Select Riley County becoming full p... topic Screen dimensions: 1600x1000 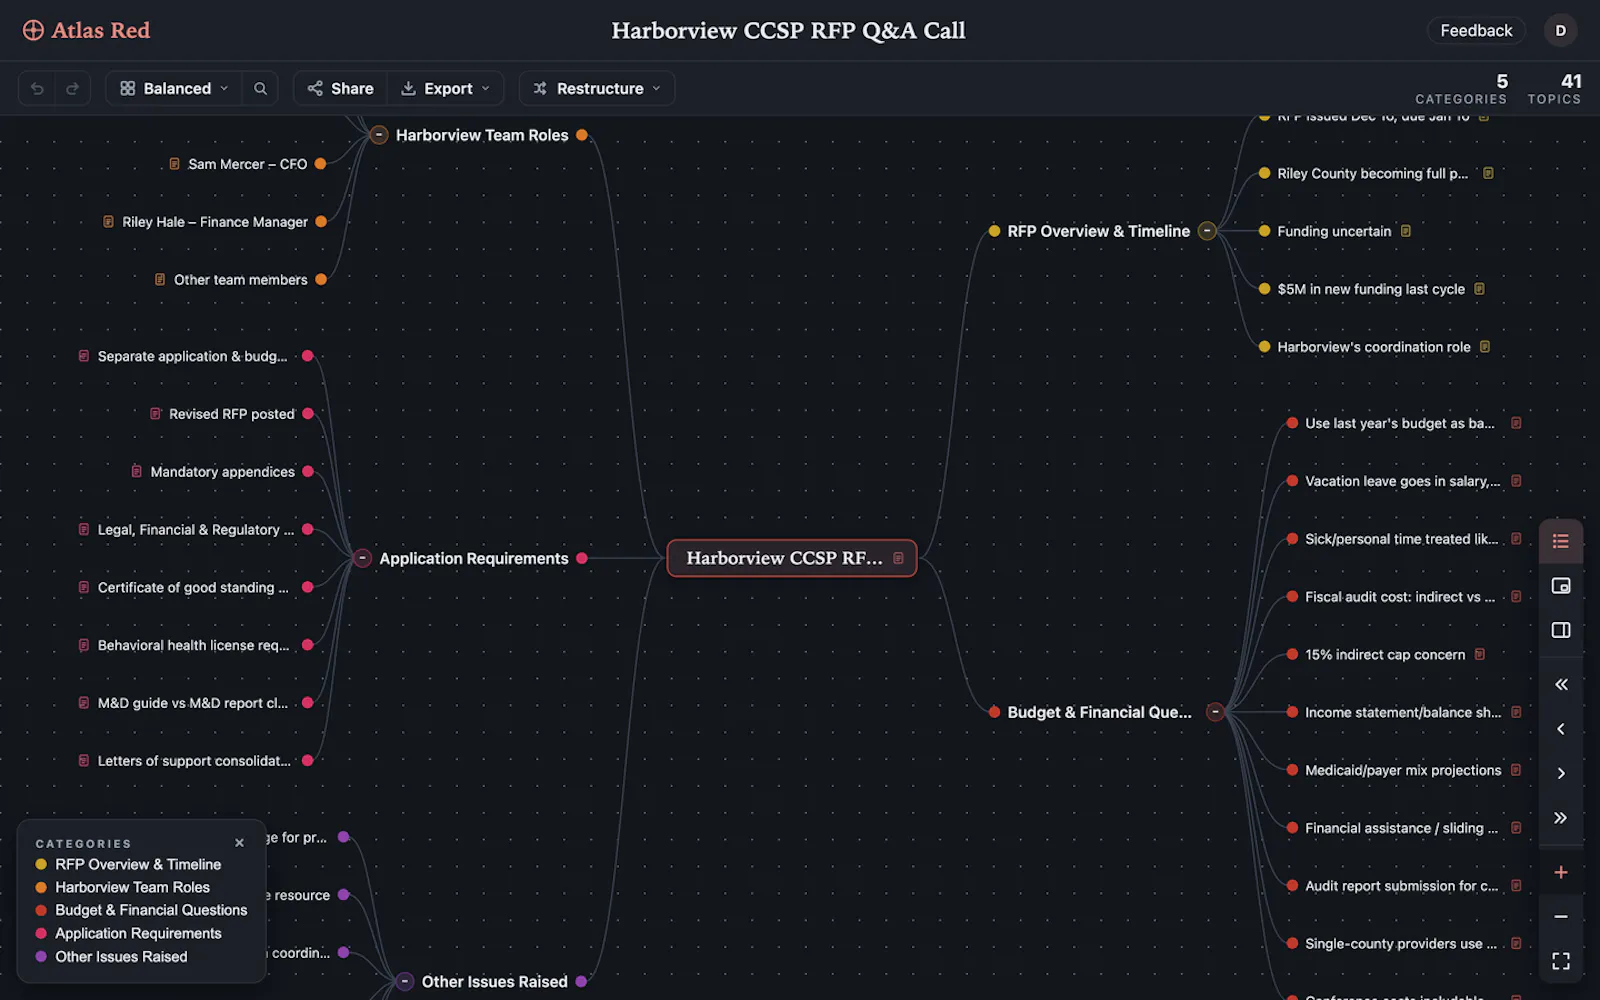(x=1372, y=173)
